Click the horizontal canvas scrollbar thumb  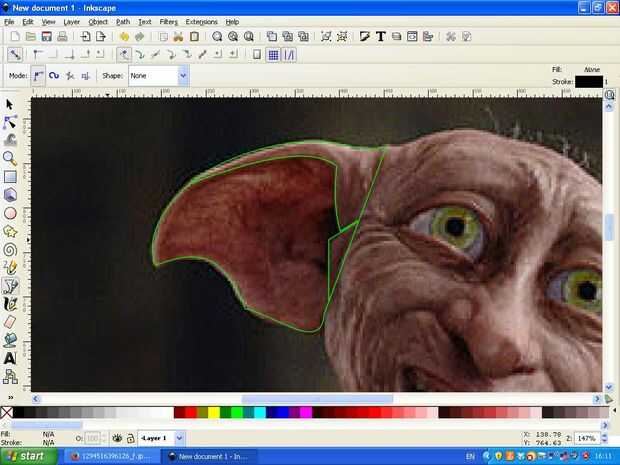pyautogui.click(x=317, y=399)
